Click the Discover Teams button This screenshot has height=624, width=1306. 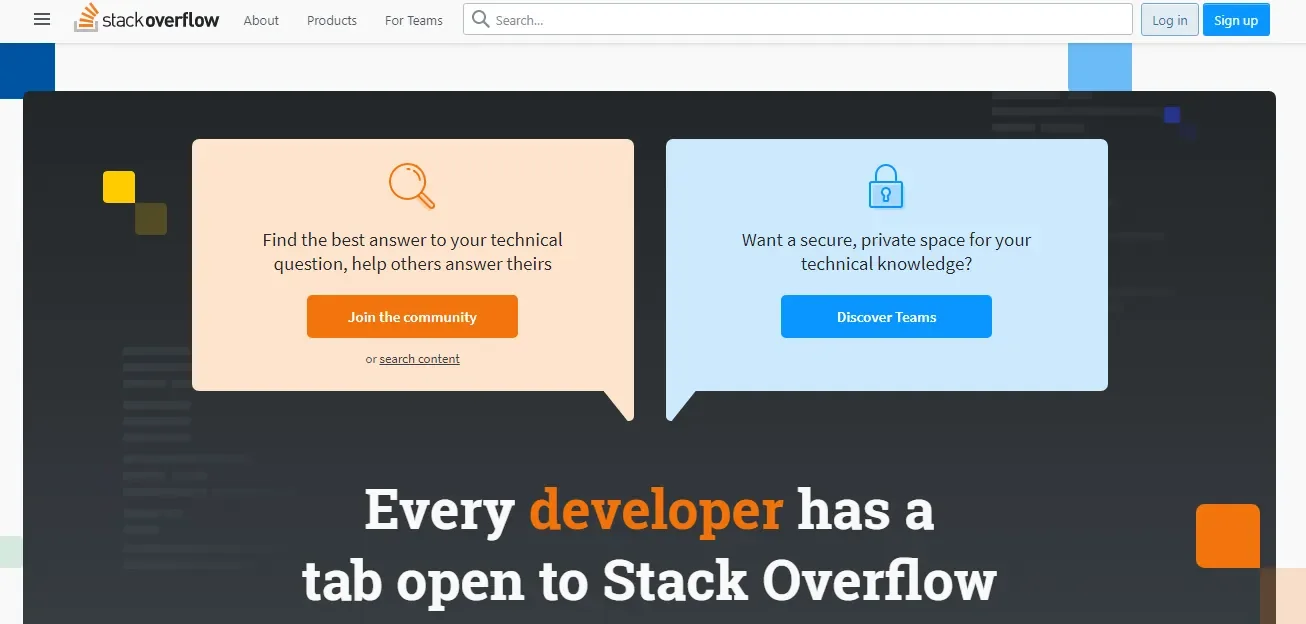(886, 317)
